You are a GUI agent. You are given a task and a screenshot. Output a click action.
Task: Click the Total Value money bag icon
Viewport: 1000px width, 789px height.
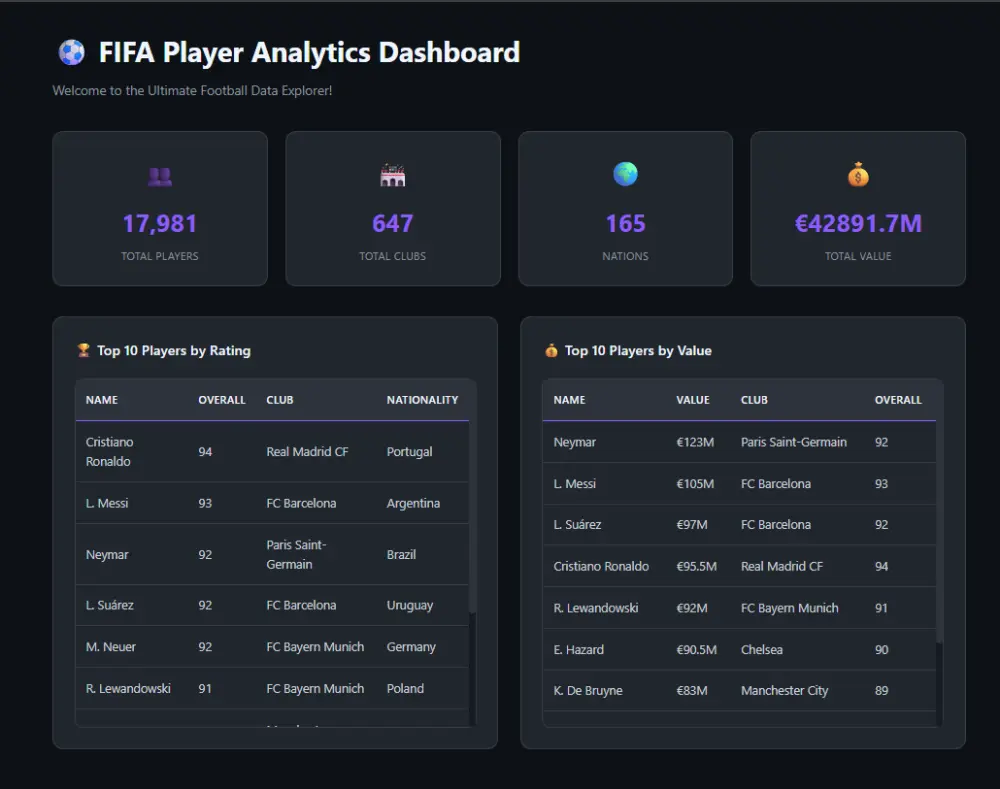pyautogui.click(x=858, y=176)
